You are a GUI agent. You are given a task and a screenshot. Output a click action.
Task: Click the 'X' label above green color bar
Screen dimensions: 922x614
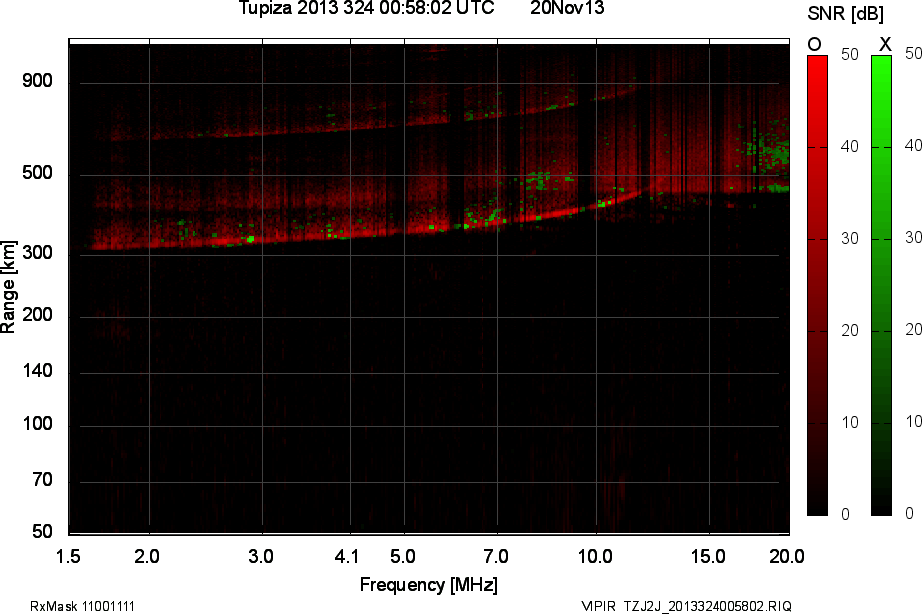884,44
